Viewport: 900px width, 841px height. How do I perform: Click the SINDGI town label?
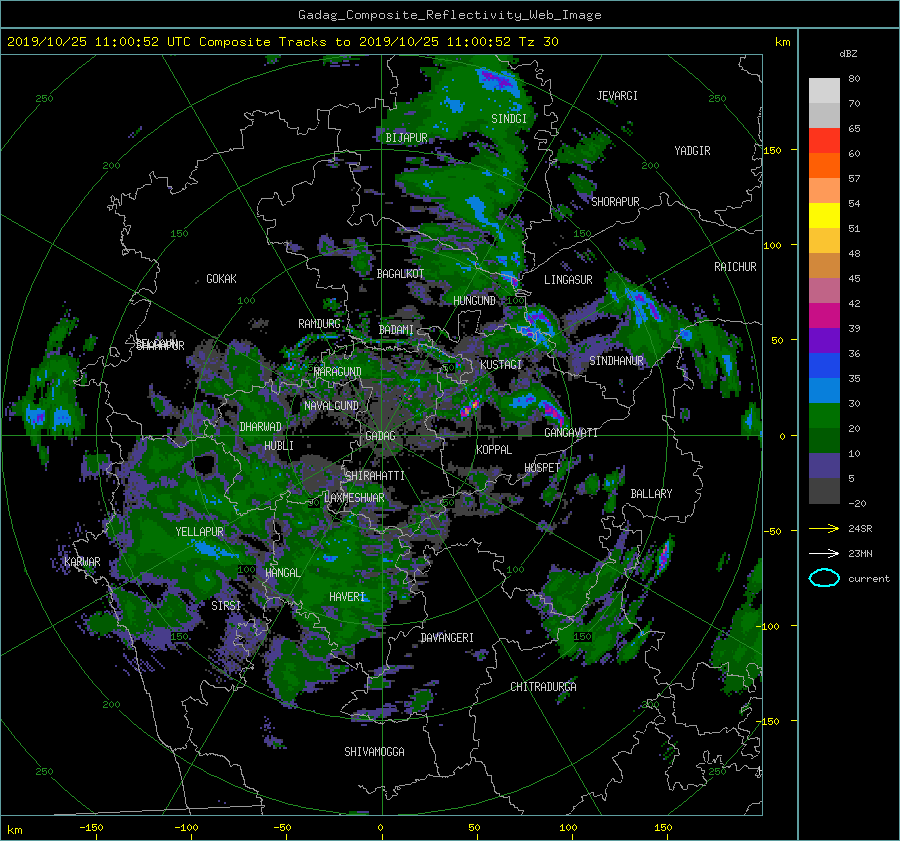(509, 119)
